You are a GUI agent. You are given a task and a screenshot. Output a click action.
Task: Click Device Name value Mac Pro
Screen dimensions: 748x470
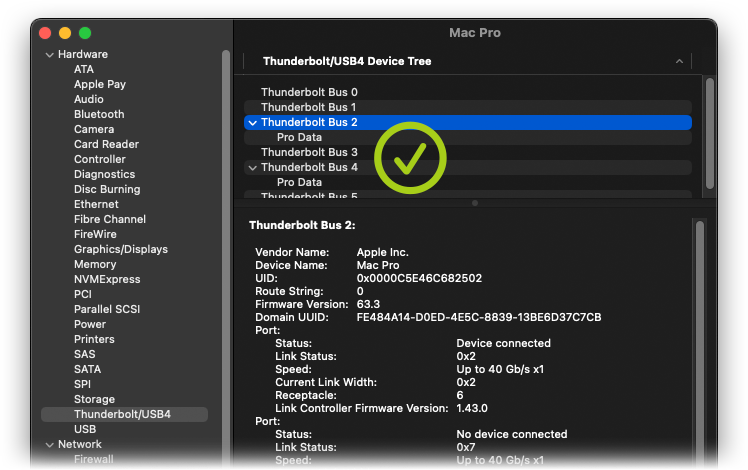tap(378, 265)
